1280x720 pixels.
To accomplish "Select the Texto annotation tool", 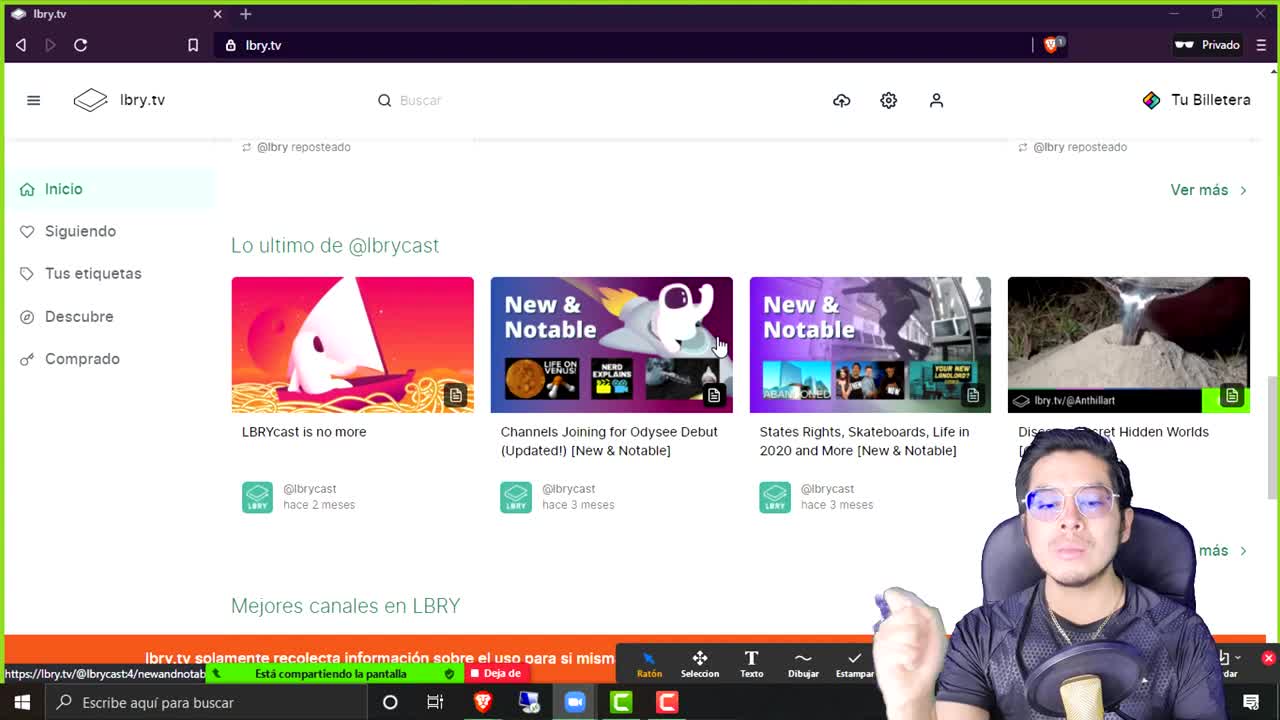I will click(x=751, y=663).
